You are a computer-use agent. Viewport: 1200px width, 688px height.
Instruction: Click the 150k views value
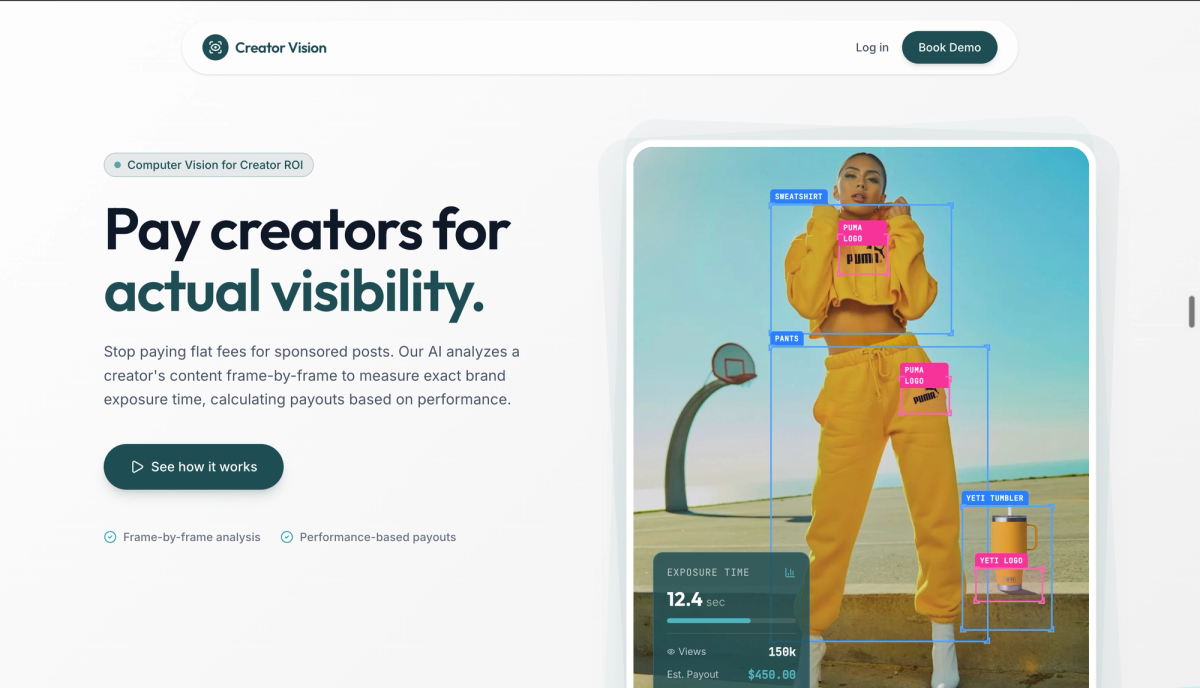(x=782, y=652)
